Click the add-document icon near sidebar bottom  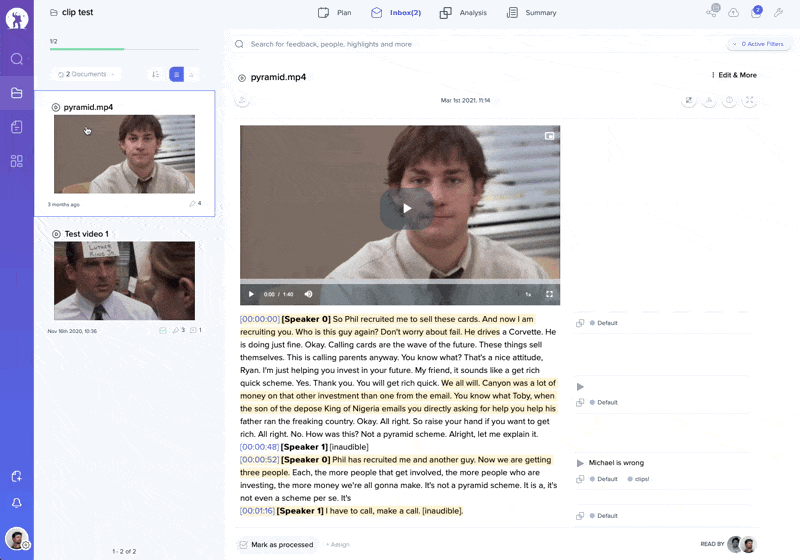click(x=17, y=476)
